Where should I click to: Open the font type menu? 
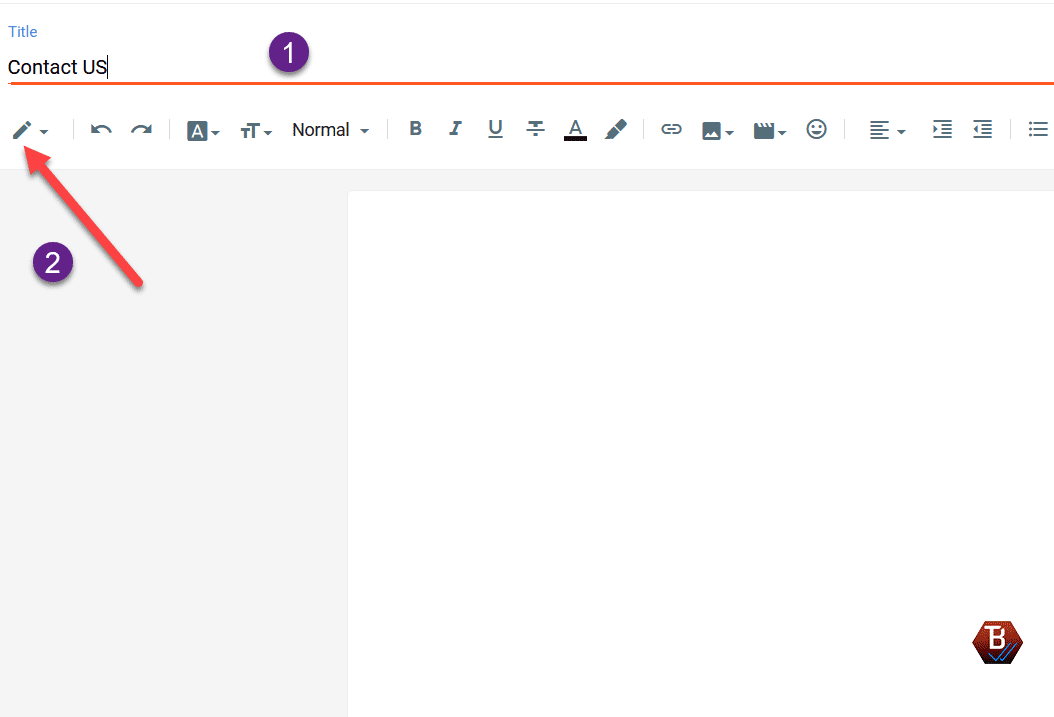point(203,131)
